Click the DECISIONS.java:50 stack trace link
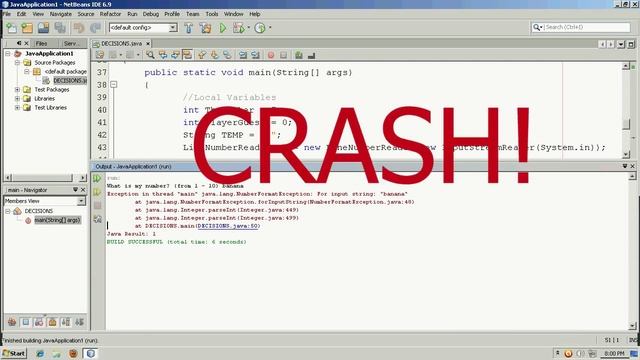Viewport: 640px width, 360px height. (228, 226)
